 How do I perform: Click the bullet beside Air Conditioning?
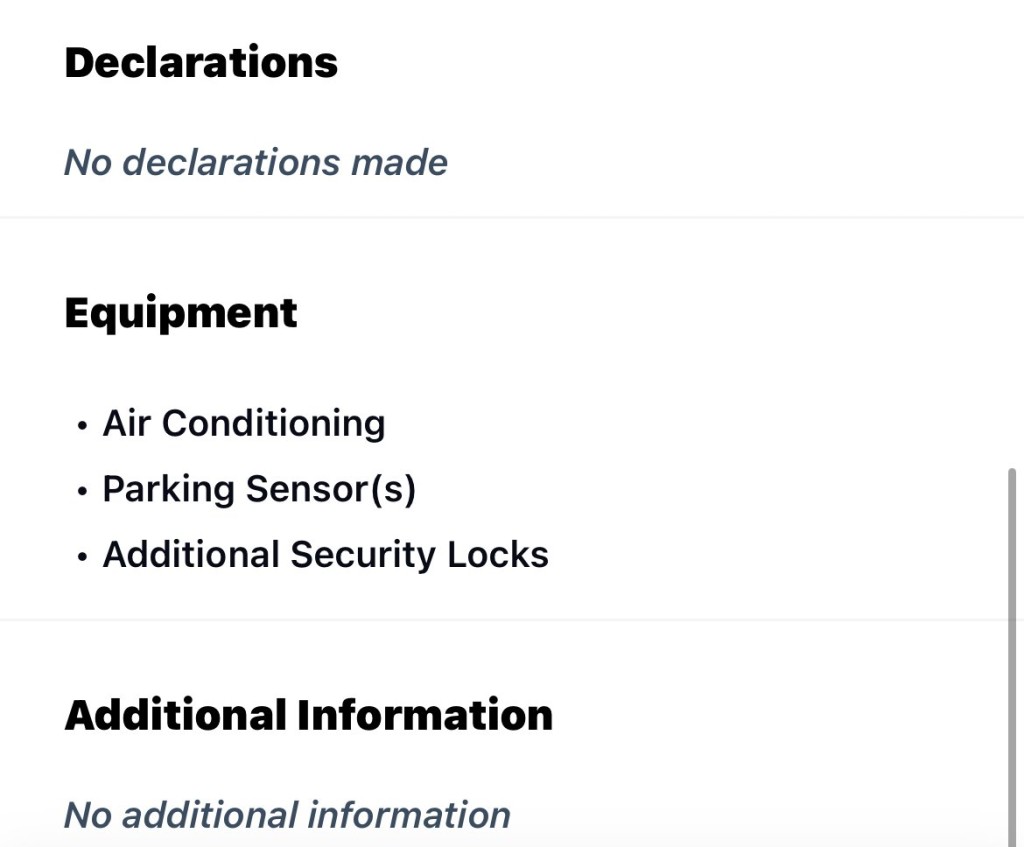point(82,426)
